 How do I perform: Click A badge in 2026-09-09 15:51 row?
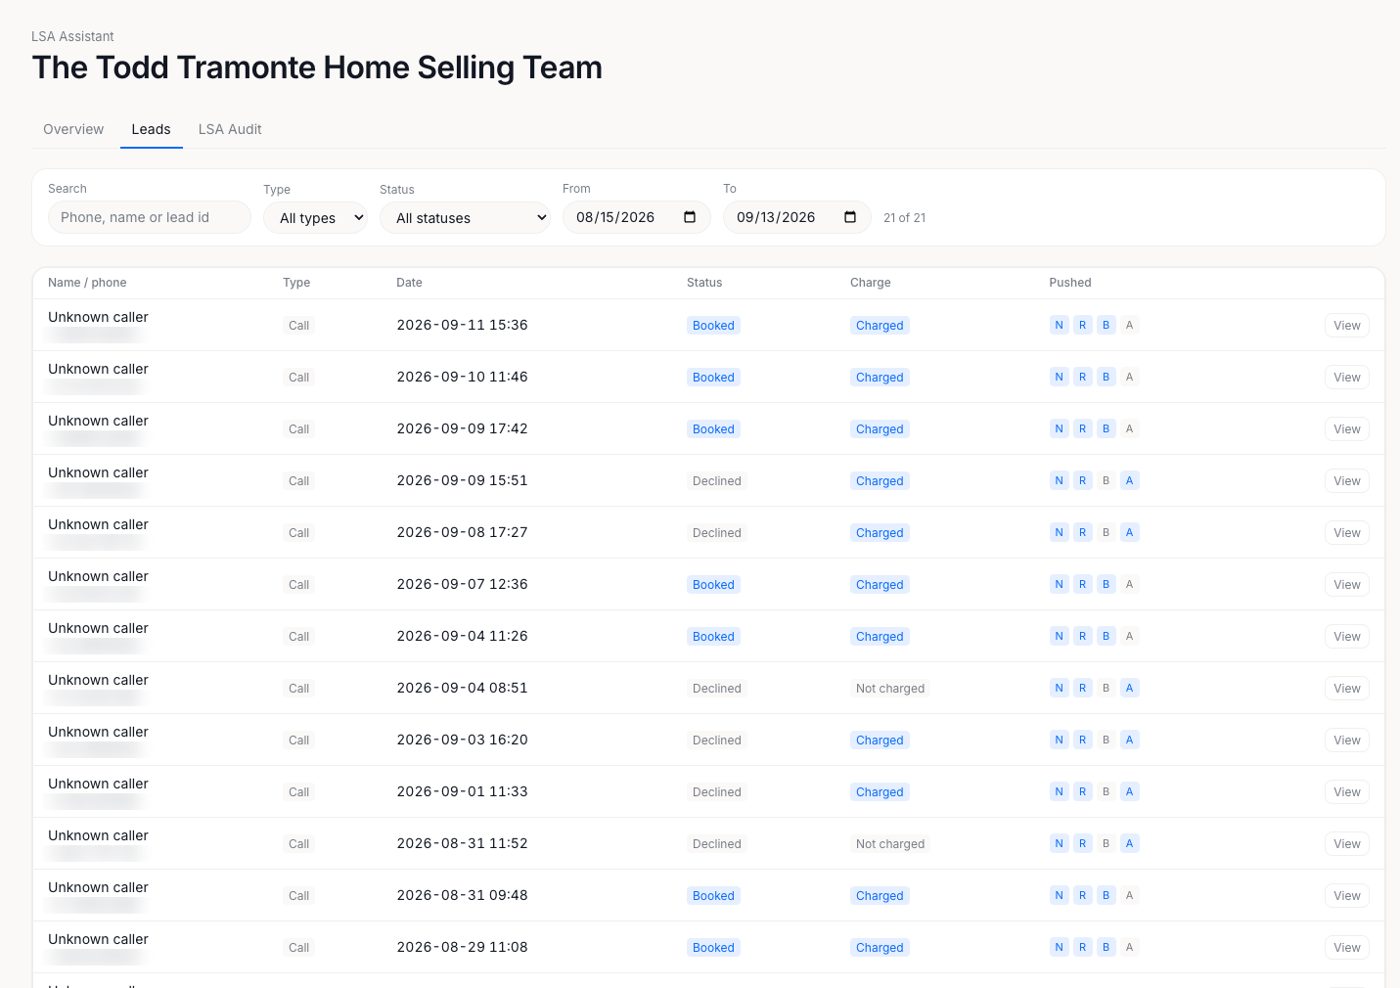click(x=1129, y=481)
